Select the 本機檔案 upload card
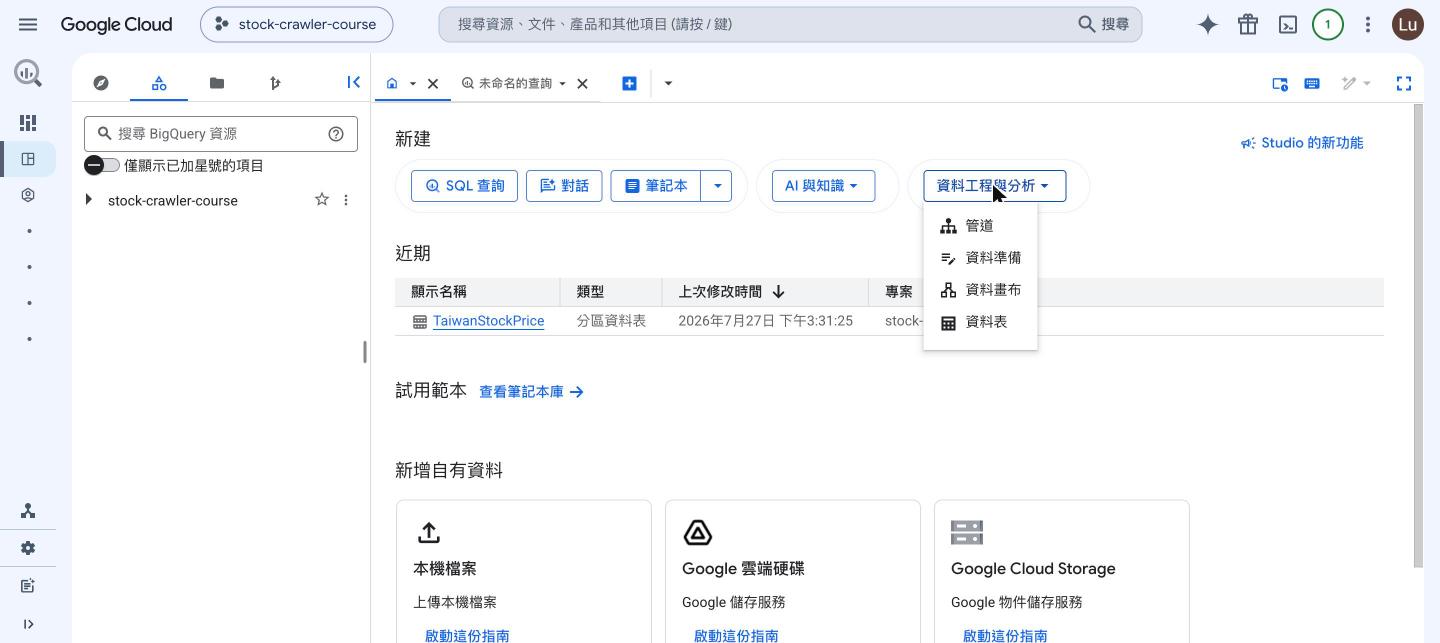This screenshot has width=1440, height=643. [x=524, y=571]
